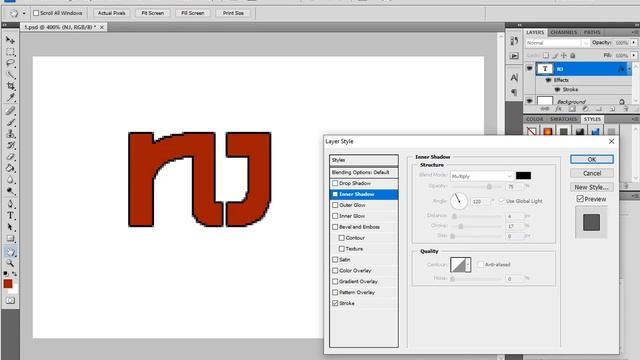
Task: Select the Path Selection tool
Action: [10, 227]
